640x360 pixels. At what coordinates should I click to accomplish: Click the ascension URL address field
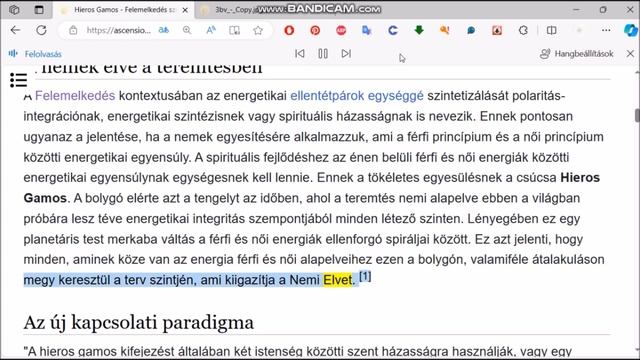tap(118, 30)
